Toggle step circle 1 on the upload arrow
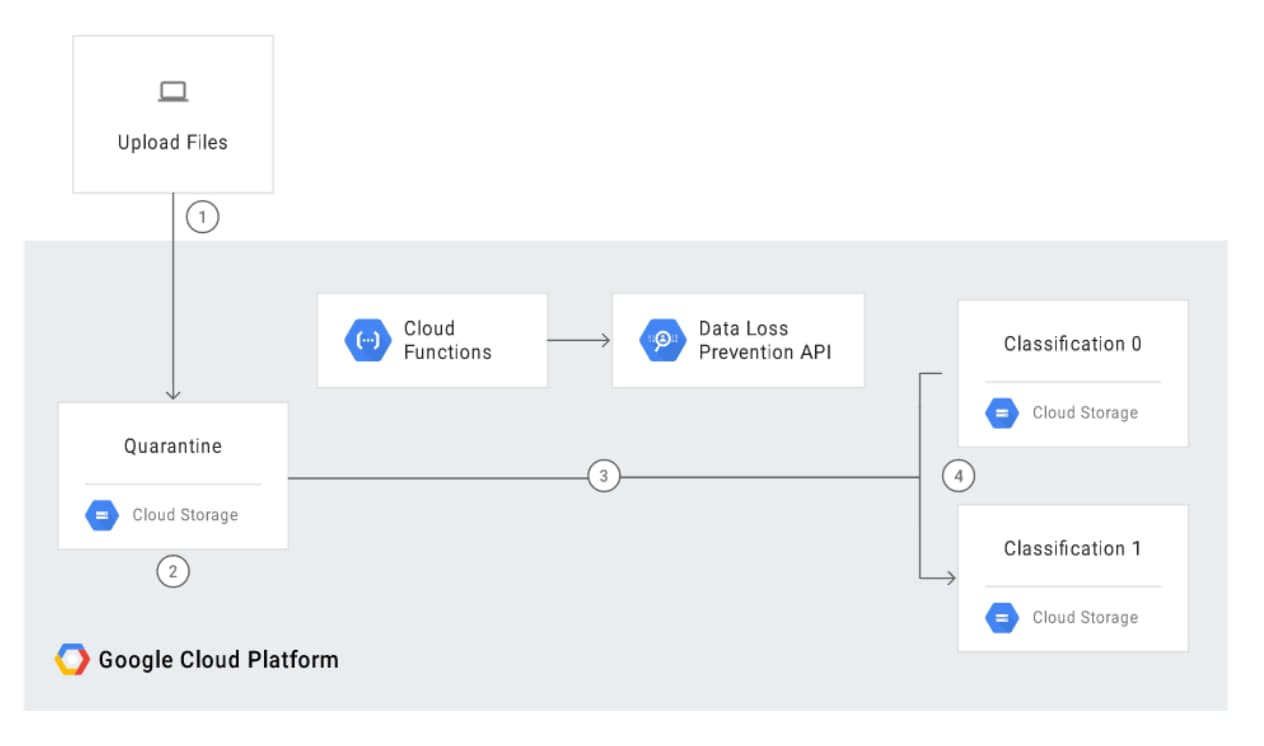 pos(200,216)
